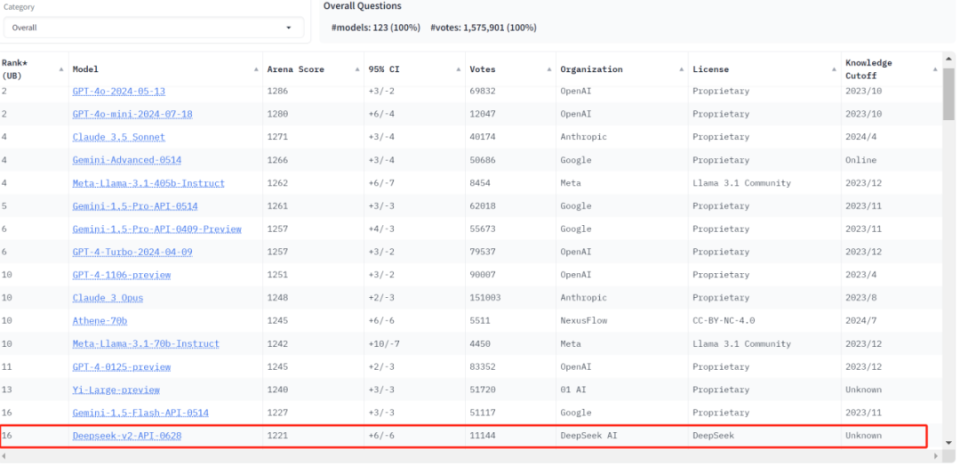Select the 11144 votes cell
Screen dimensions: 960x466
click(482, 436)
